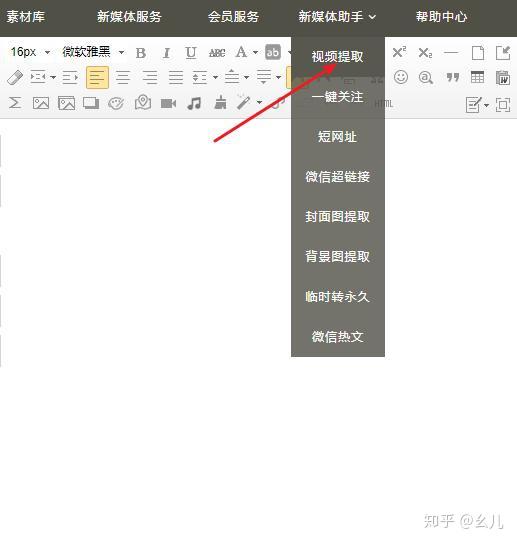This screenshot has width=517, height=544.
Task: Toggle center alignment
Action: click(123, 77)
